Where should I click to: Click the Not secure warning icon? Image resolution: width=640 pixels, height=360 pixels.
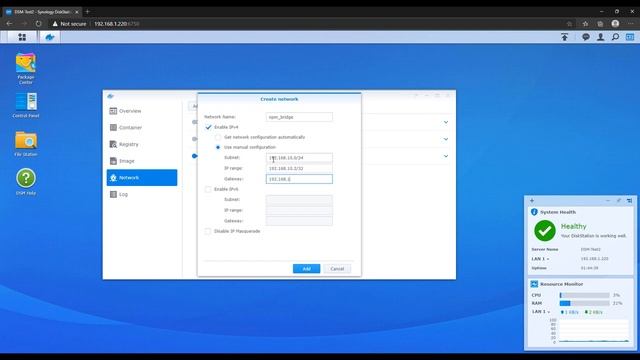(55, 24)
